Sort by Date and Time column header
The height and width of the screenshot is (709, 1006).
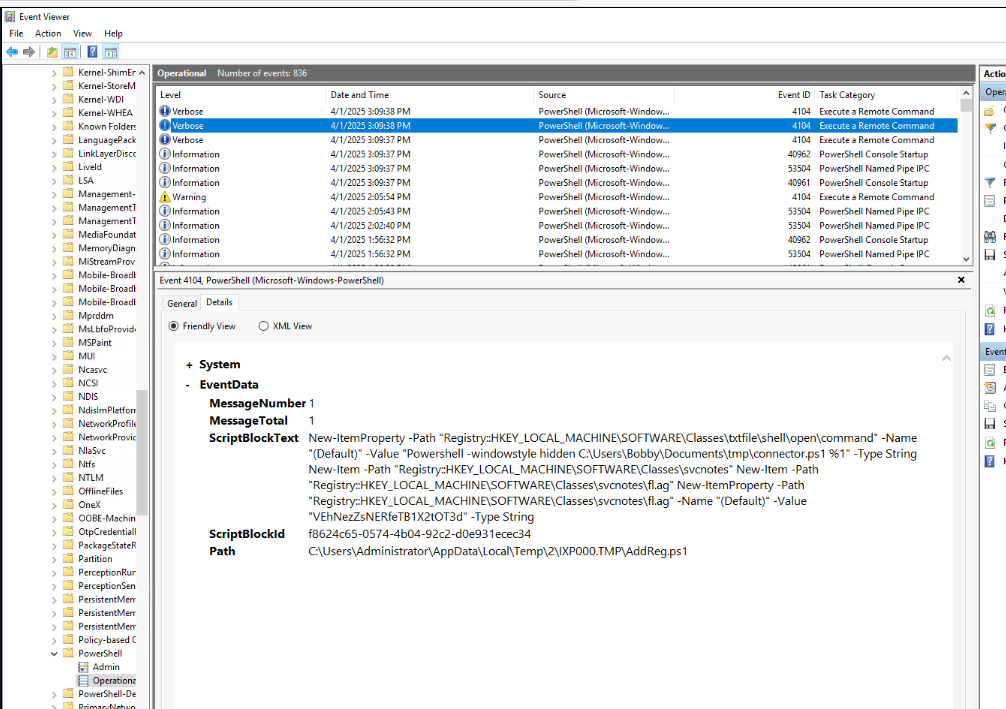pyautogui.click(x=360, y=95)
